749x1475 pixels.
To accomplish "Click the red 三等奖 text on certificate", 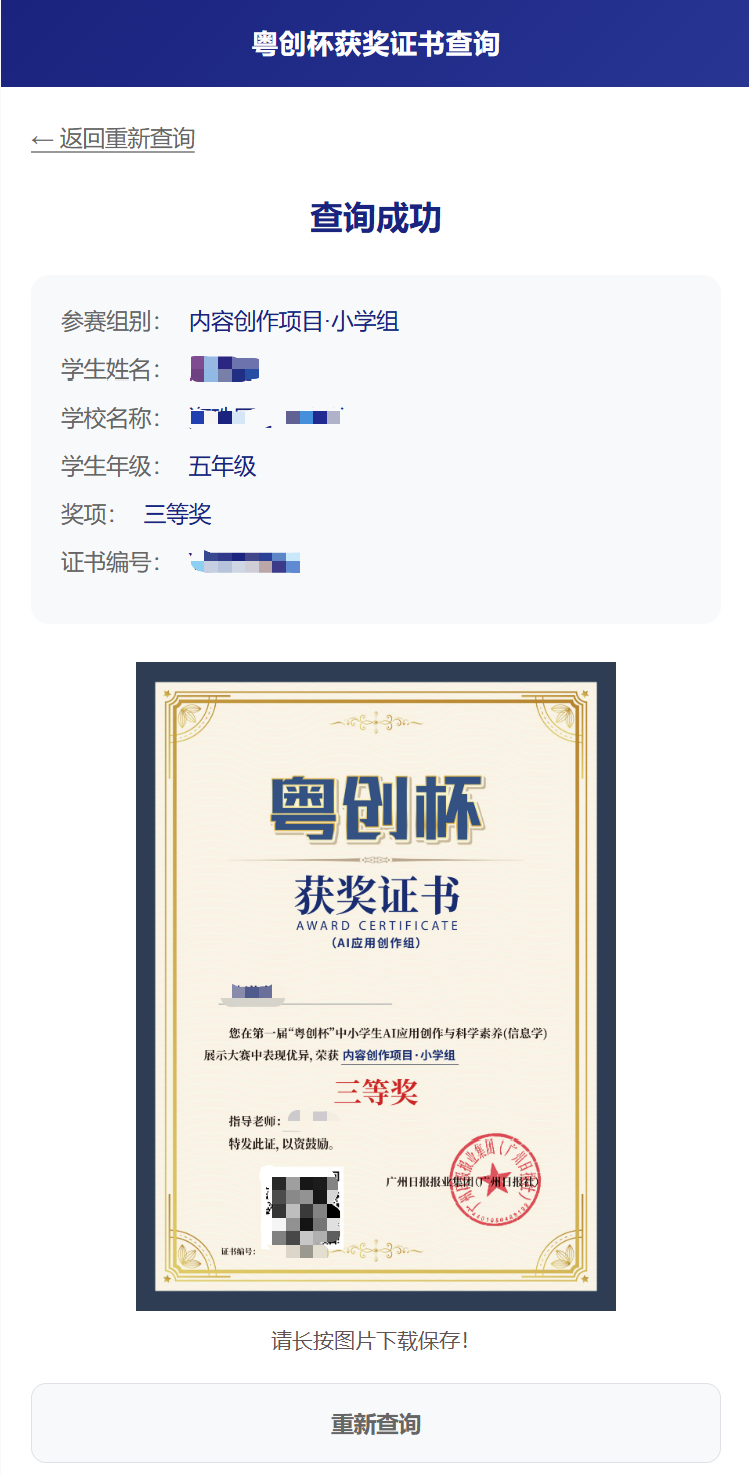I will [x=375, y=1092].
